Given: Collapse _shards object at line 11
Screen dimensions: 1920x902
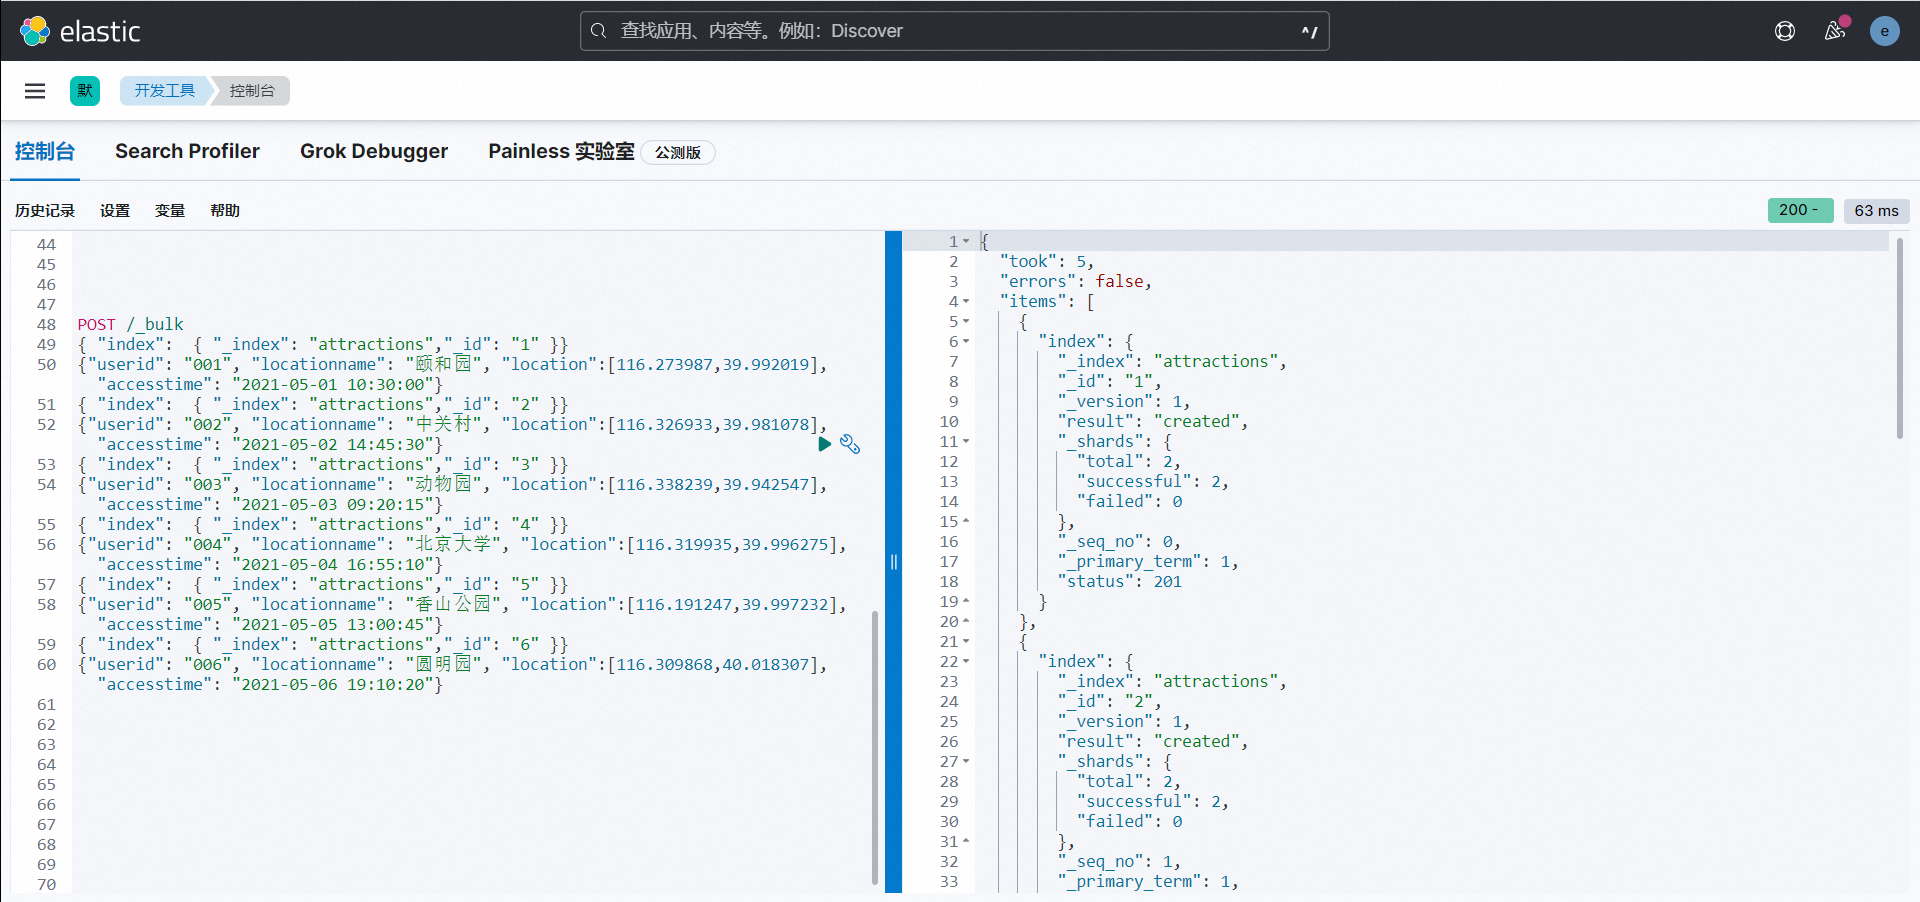Looking at the screenshot, I should pos(966,442).
